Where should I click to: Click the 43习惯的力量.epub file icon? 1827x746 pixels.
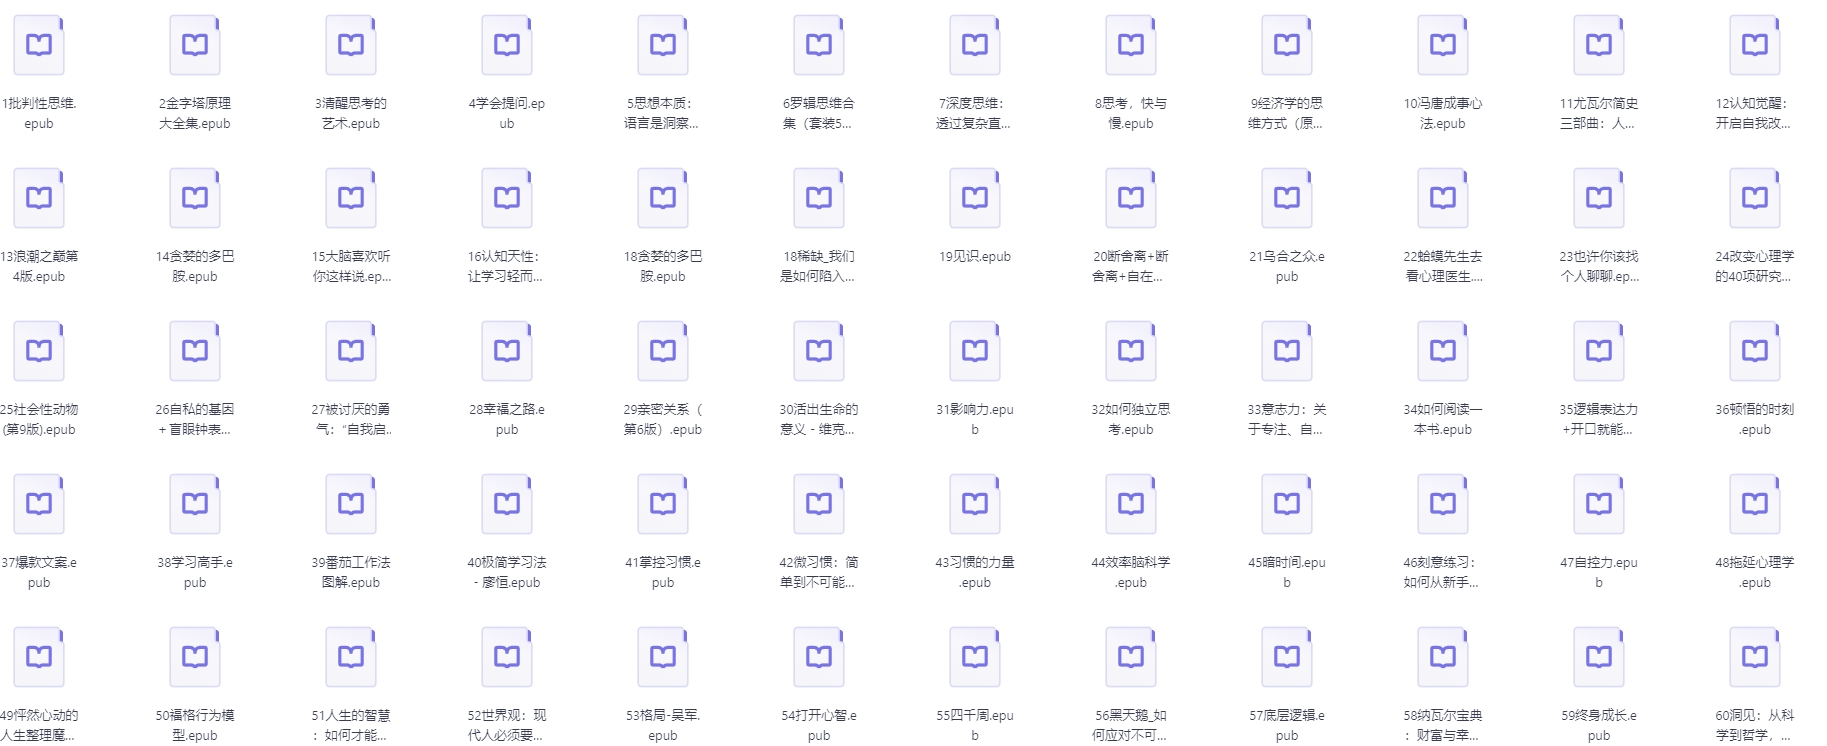point(975,504)
